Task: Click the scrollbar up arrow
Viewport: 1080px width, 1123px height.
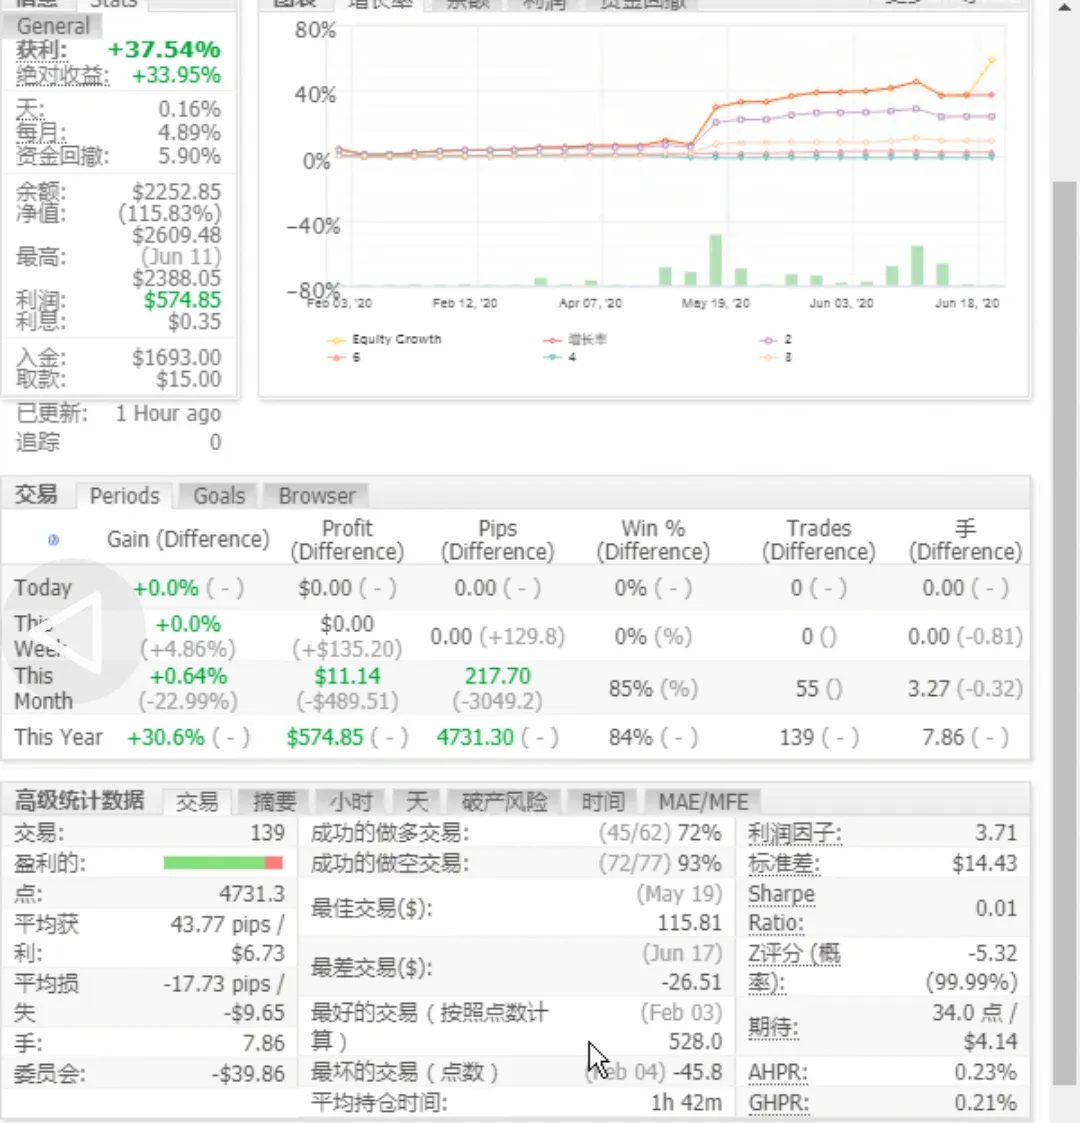Action: click(1066, 7)
